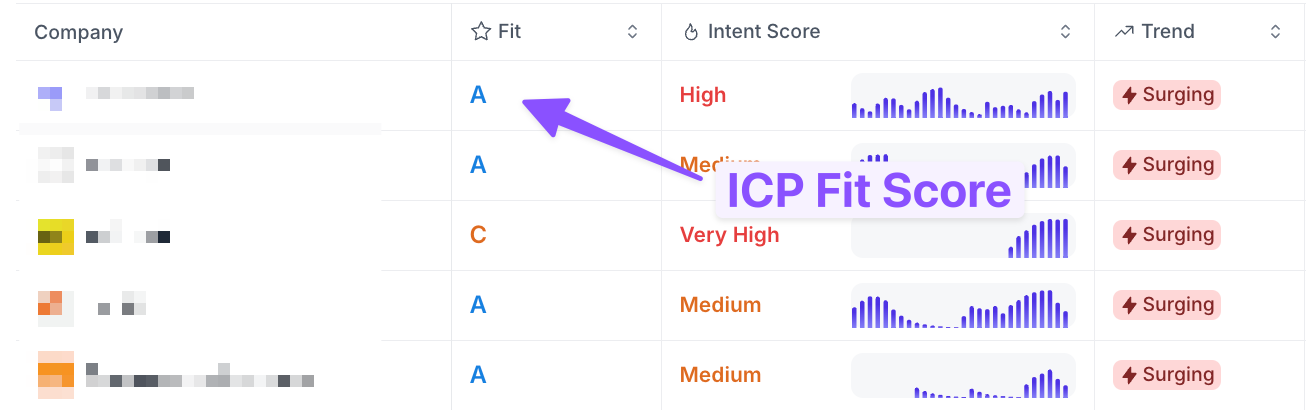This screenshot has width=1306, height=410.
Task: Open the first row's intent bar chart
Action: tap(963, 96)
